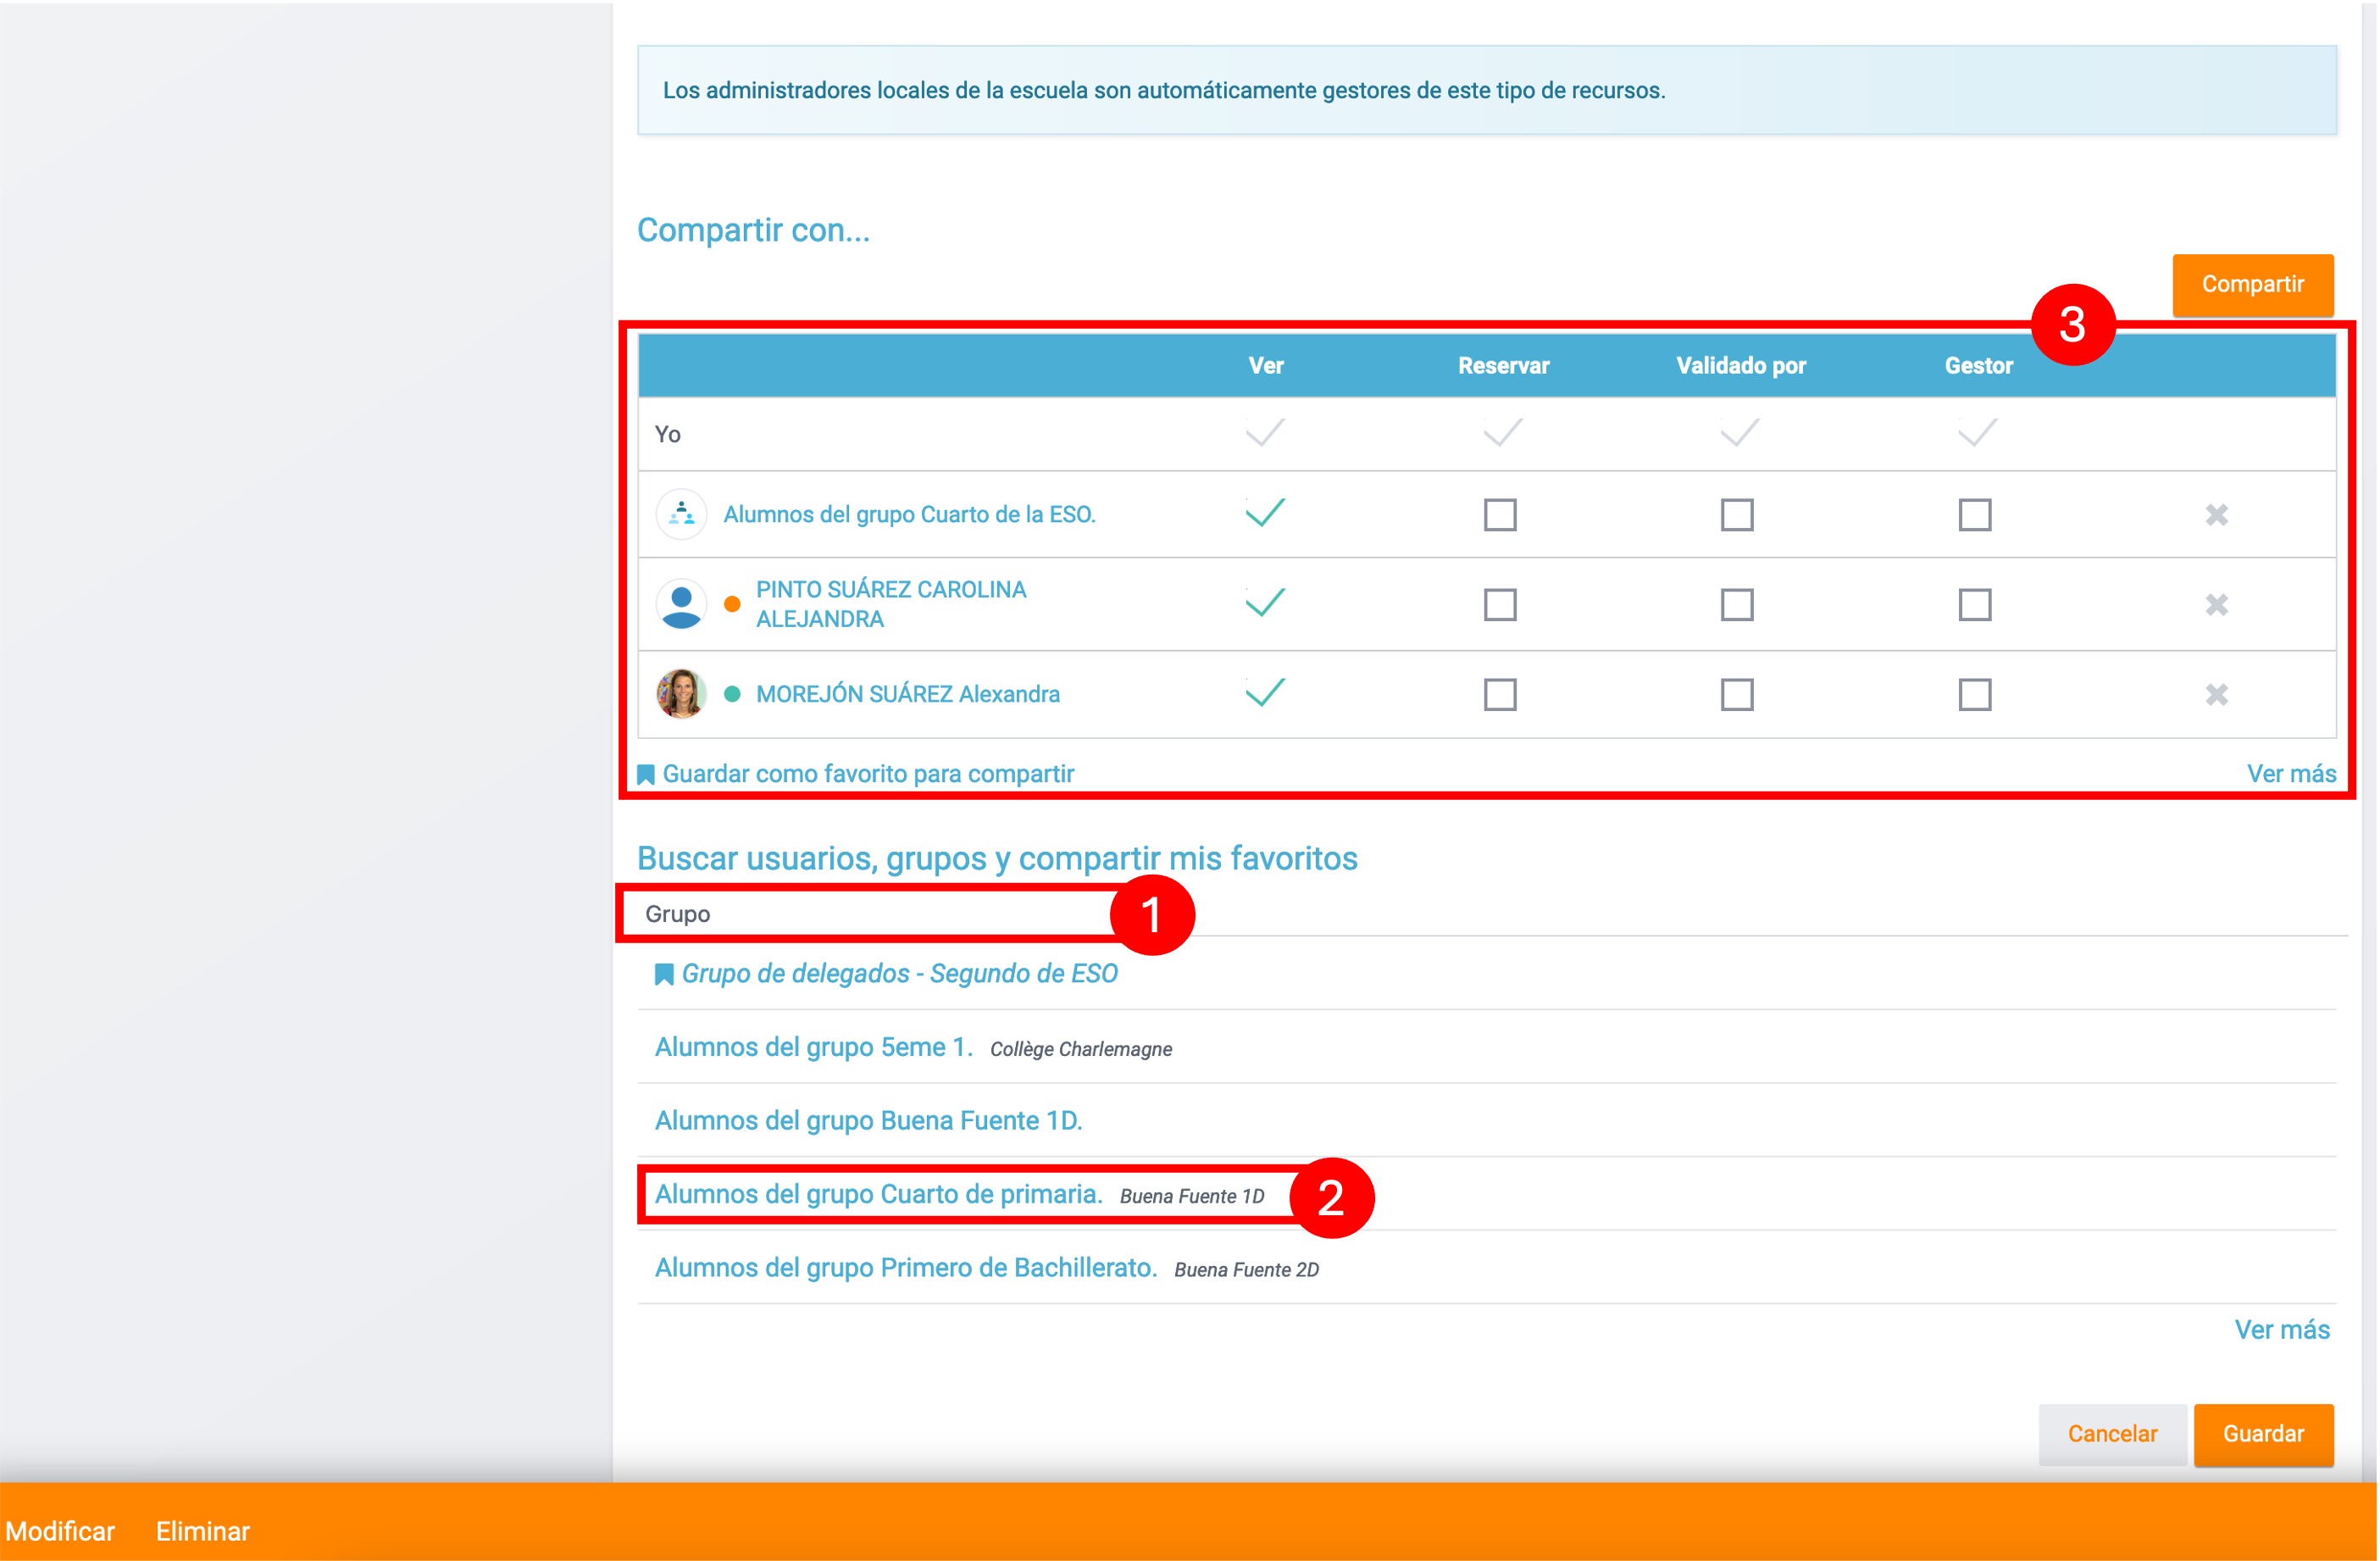Enable Reservar for PINTO SUÁREZ CAROLINA ALEJANDRA
The image size is (2380, 1561).
[1500, 605]
